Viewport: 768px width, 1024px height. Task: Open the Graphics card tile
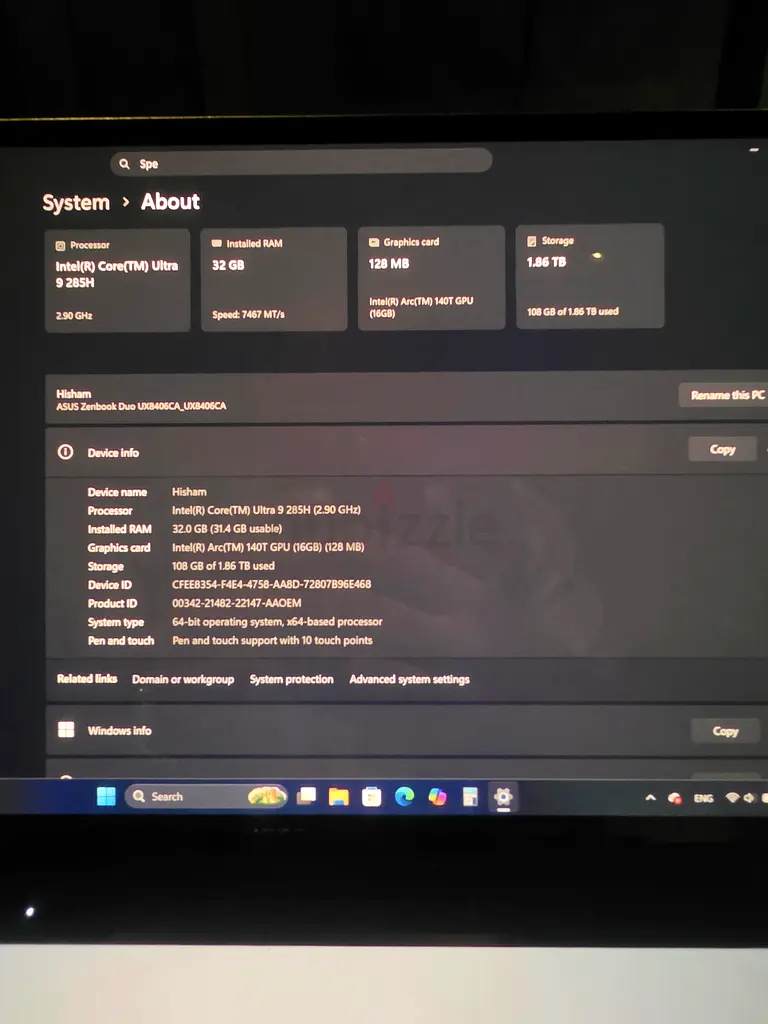431,278
